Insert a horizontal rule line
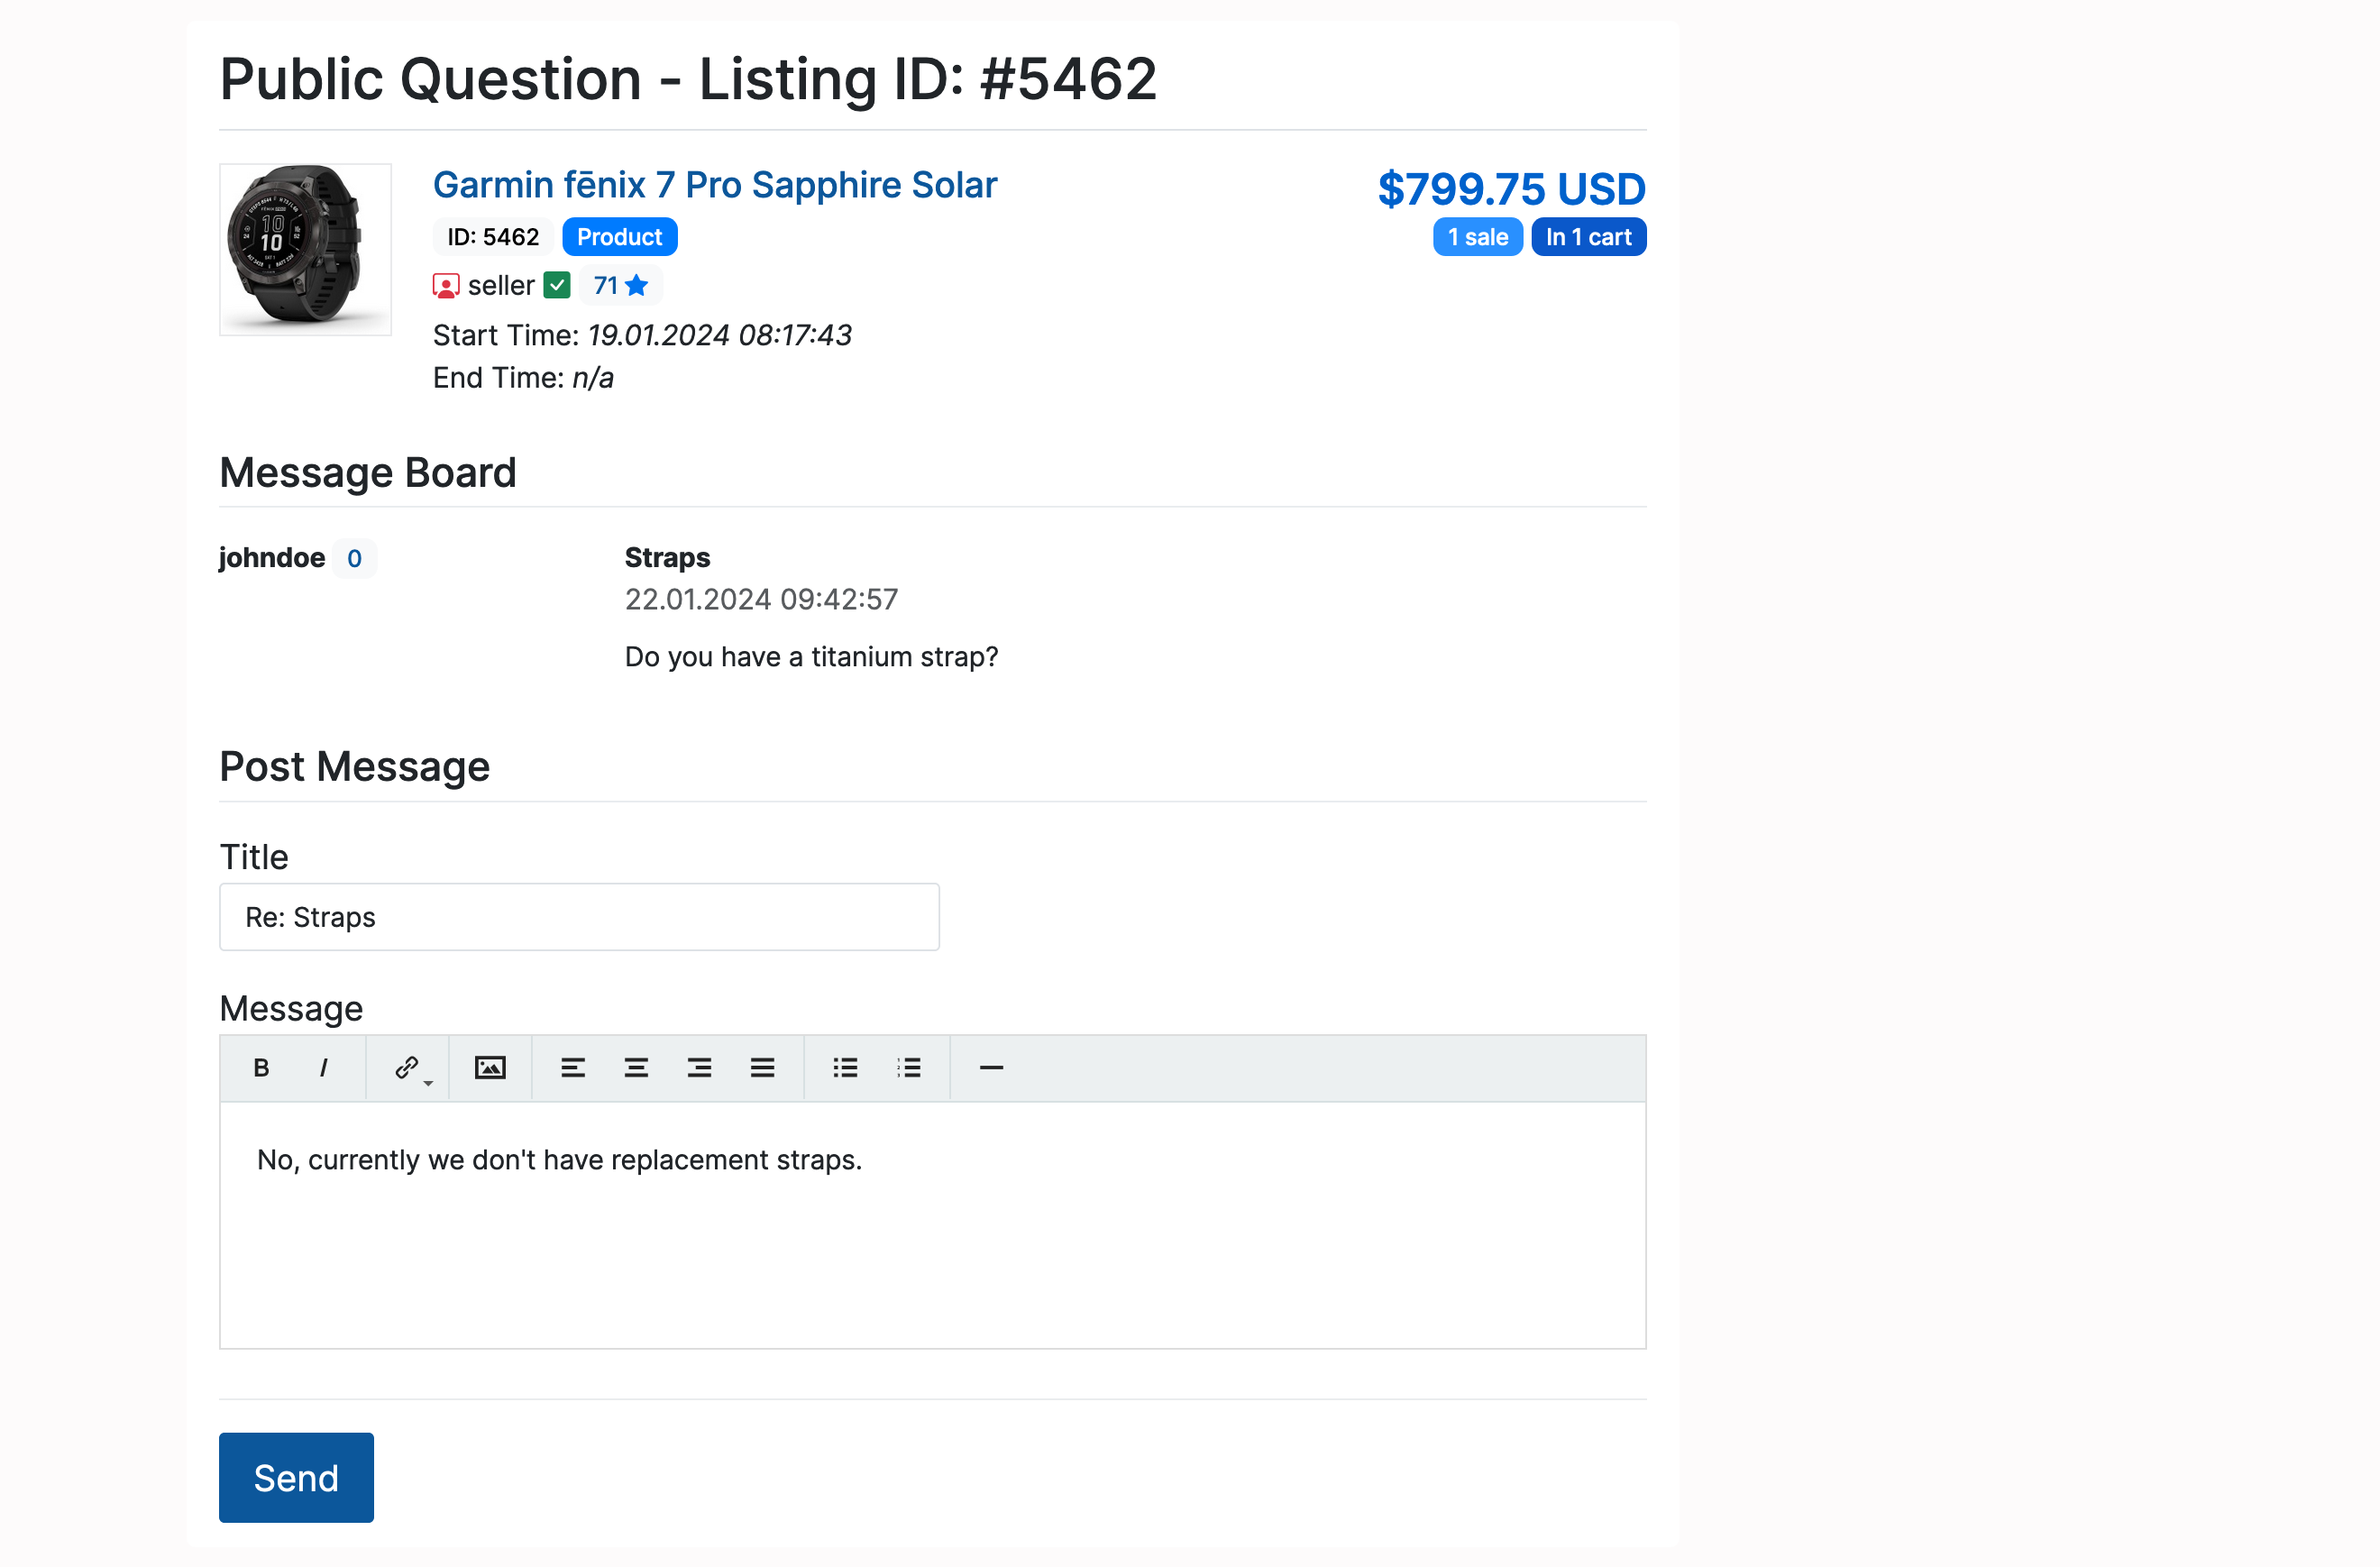This screenshot has height=1567, width=2380. pyautogui.click(x=991, y=1068)
